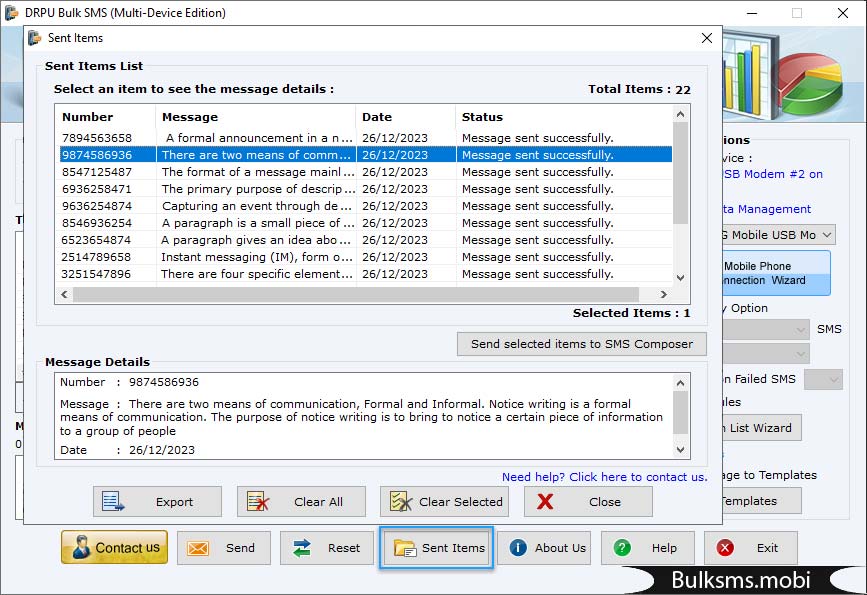Click the Clear Selected button
The image size is (867, 595).
444,502
